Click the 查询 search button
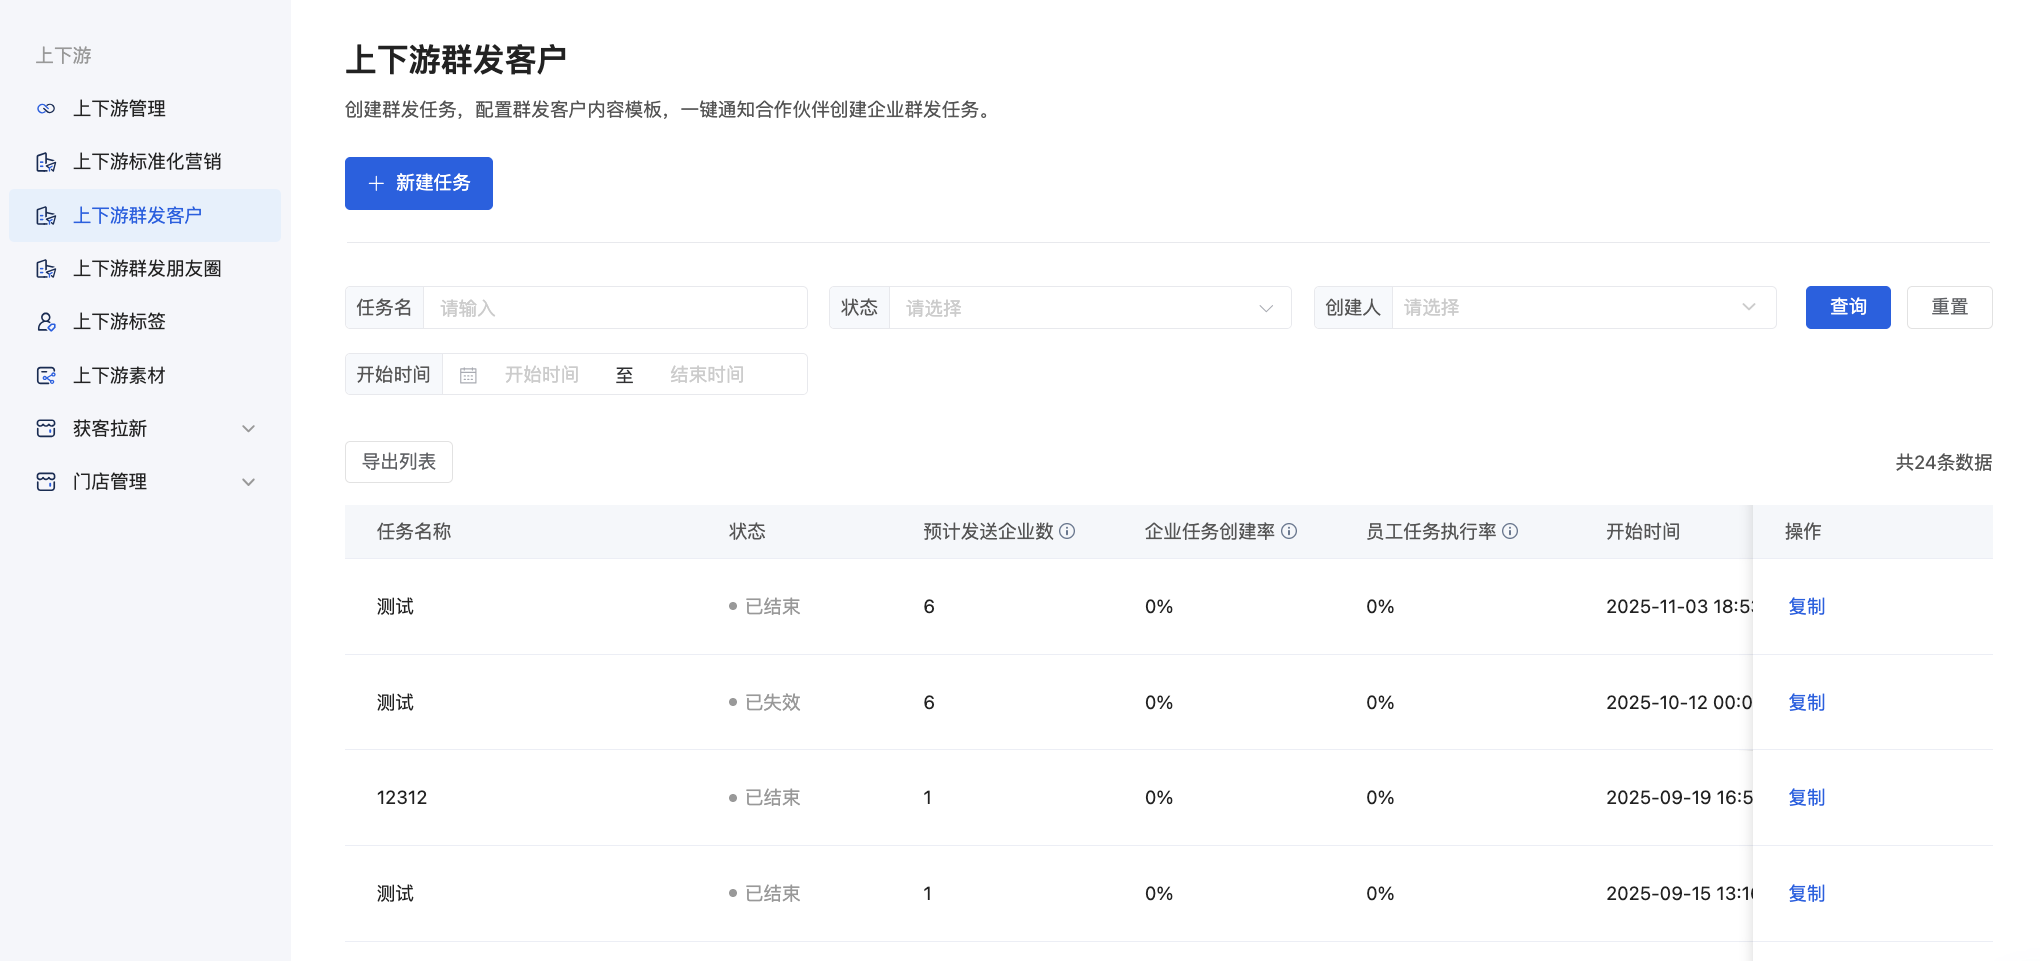2040x961 pixels. [x=1848, y=307]
